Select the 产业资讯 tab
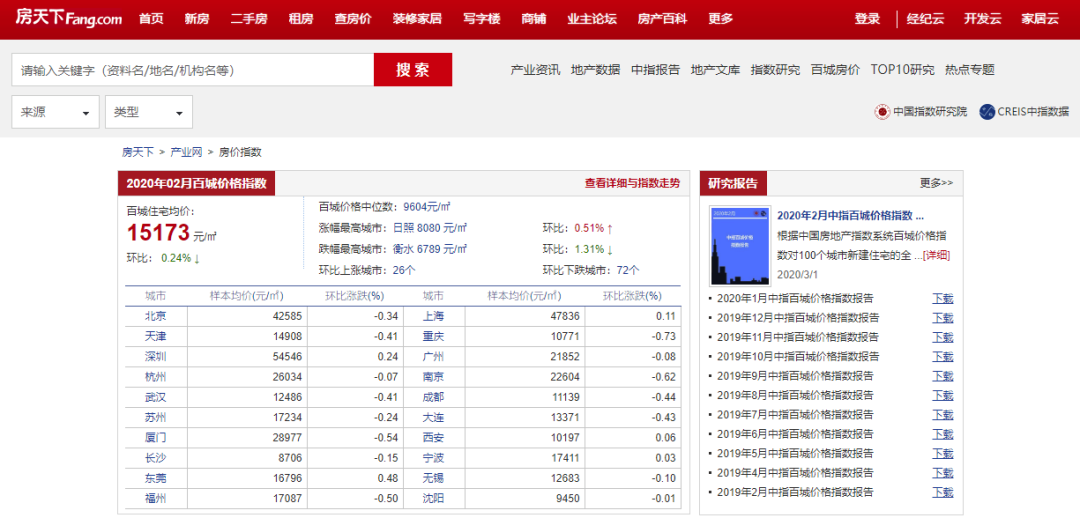Viewport: 1080px width, 518px height. tap(535, 70)
